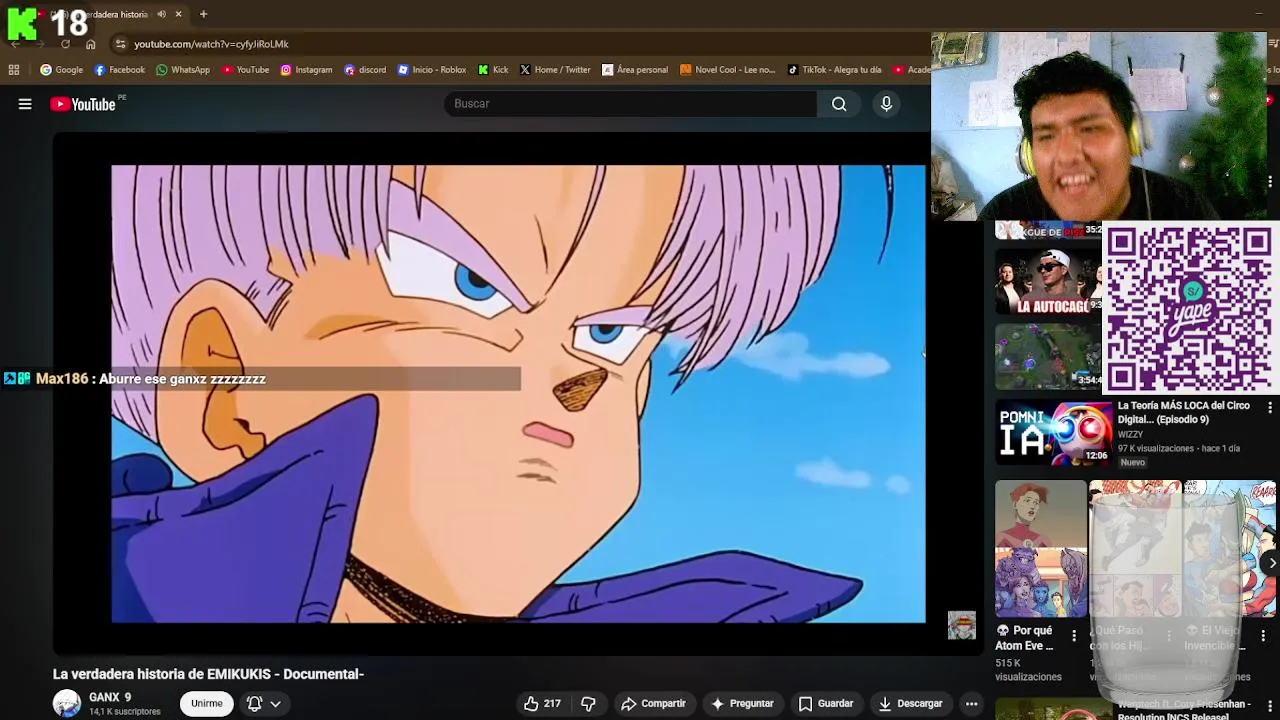Image resolution: width=1280 pixels, height=720 pixels.
Task: Open the discord bookmark
Action: [365, 70]
